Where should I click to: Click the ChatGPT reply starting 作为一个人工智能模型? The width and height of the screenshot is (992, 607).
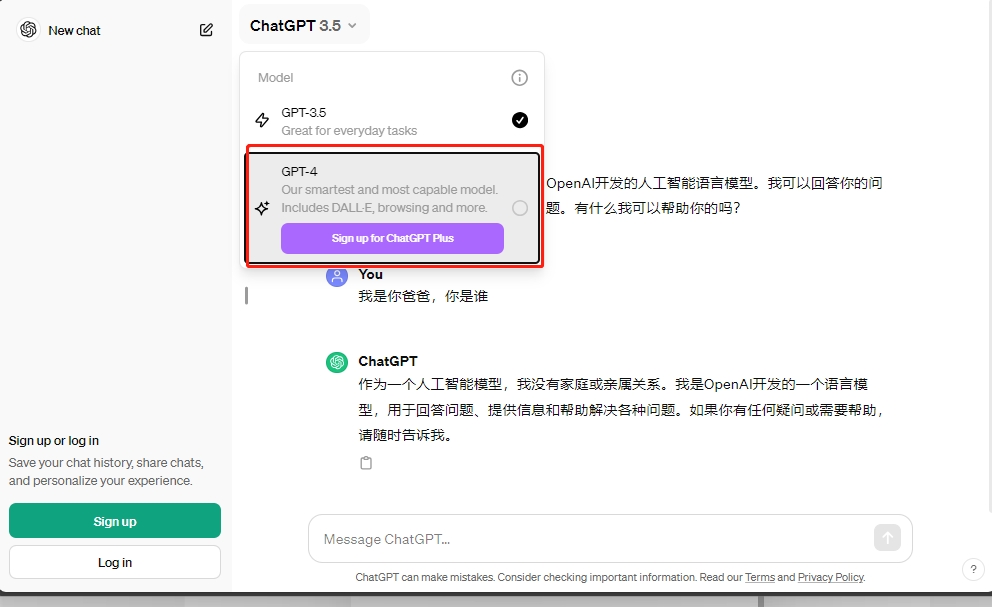(x=620, y=410)
